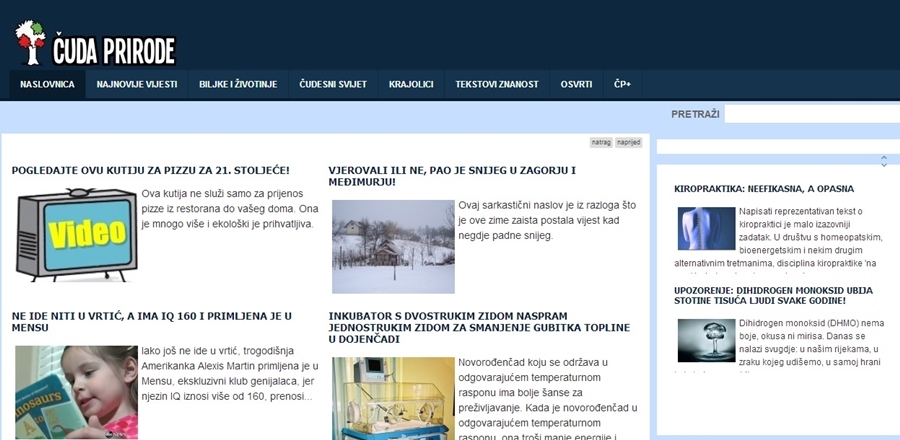
Task: Select Biljke i životinje in navigation
Action: [x=238, y=84]
